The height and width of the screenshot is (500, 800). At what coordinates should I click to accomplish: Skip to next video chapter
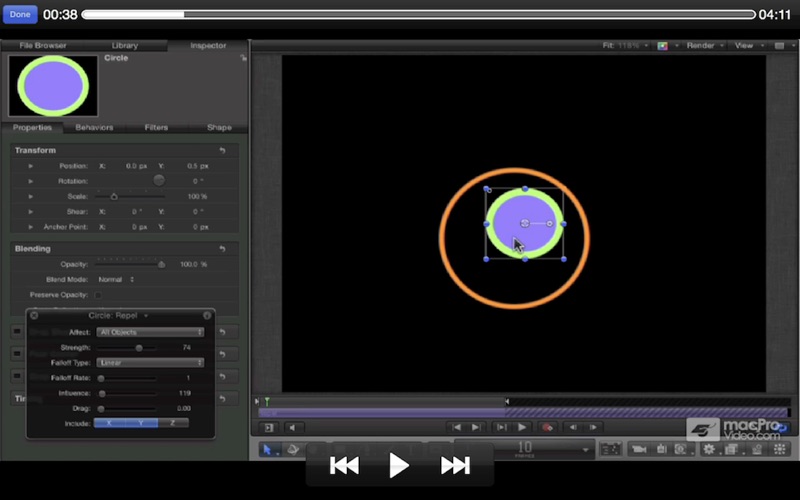coord(455,465)
